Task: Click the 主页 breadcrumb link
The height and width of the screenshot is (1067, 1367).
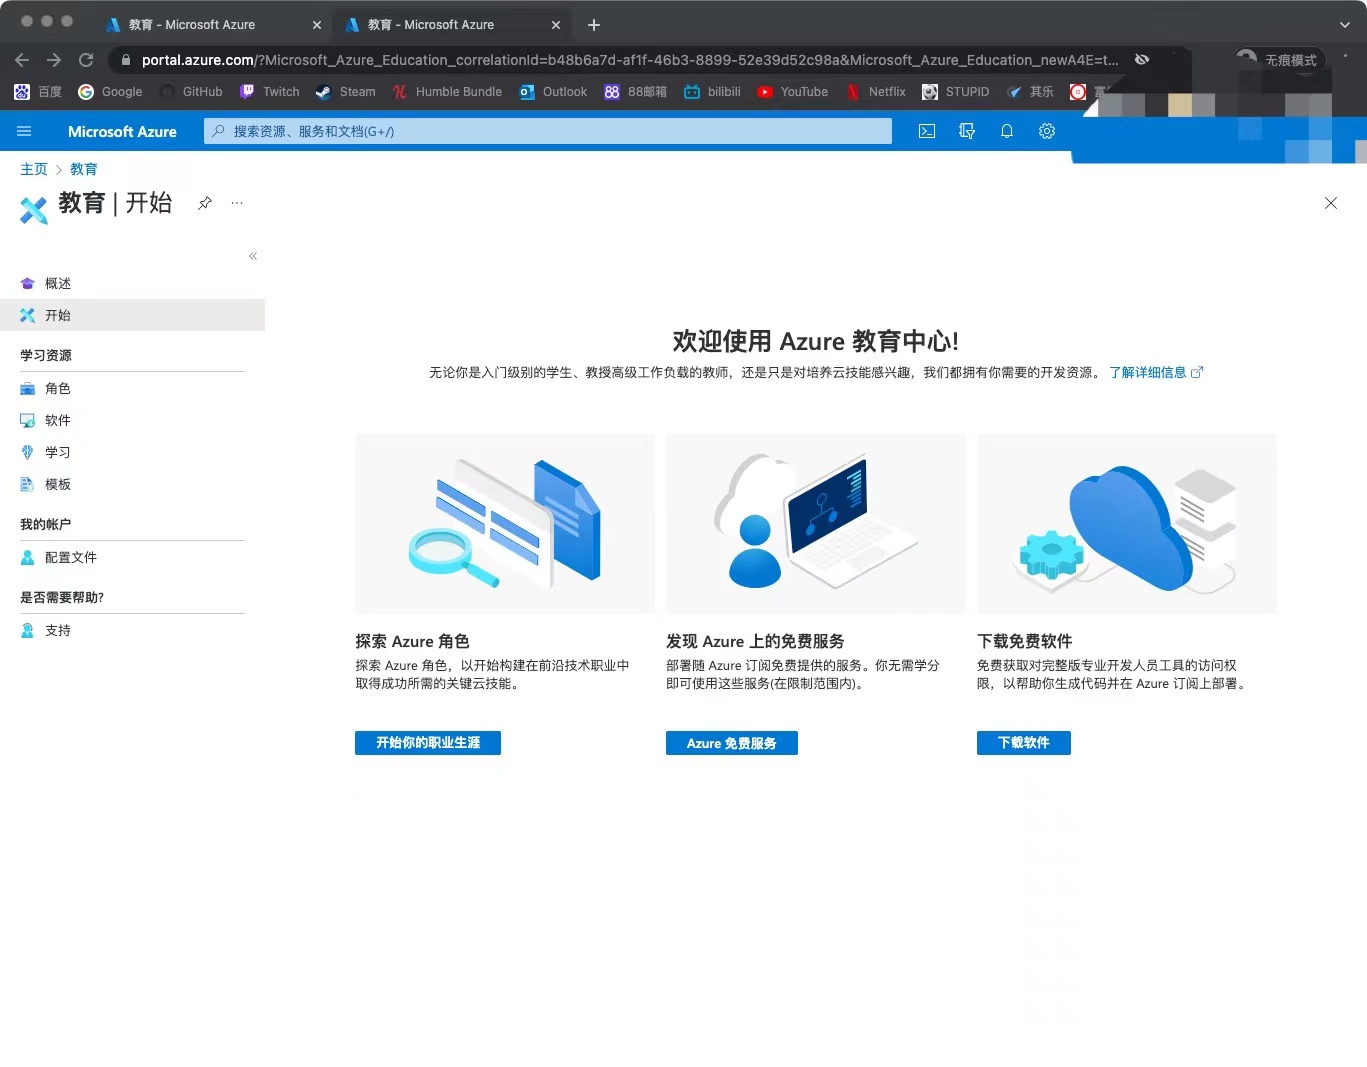Action: pos(34,169)
